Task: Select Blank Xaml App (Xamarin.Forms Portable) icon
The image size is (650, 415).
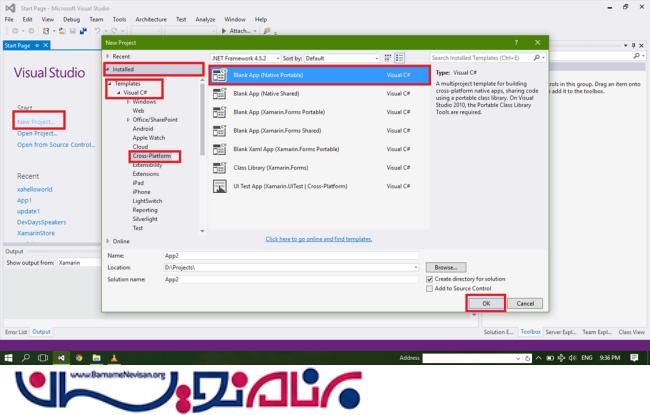Action: click(x=219, y=149)
